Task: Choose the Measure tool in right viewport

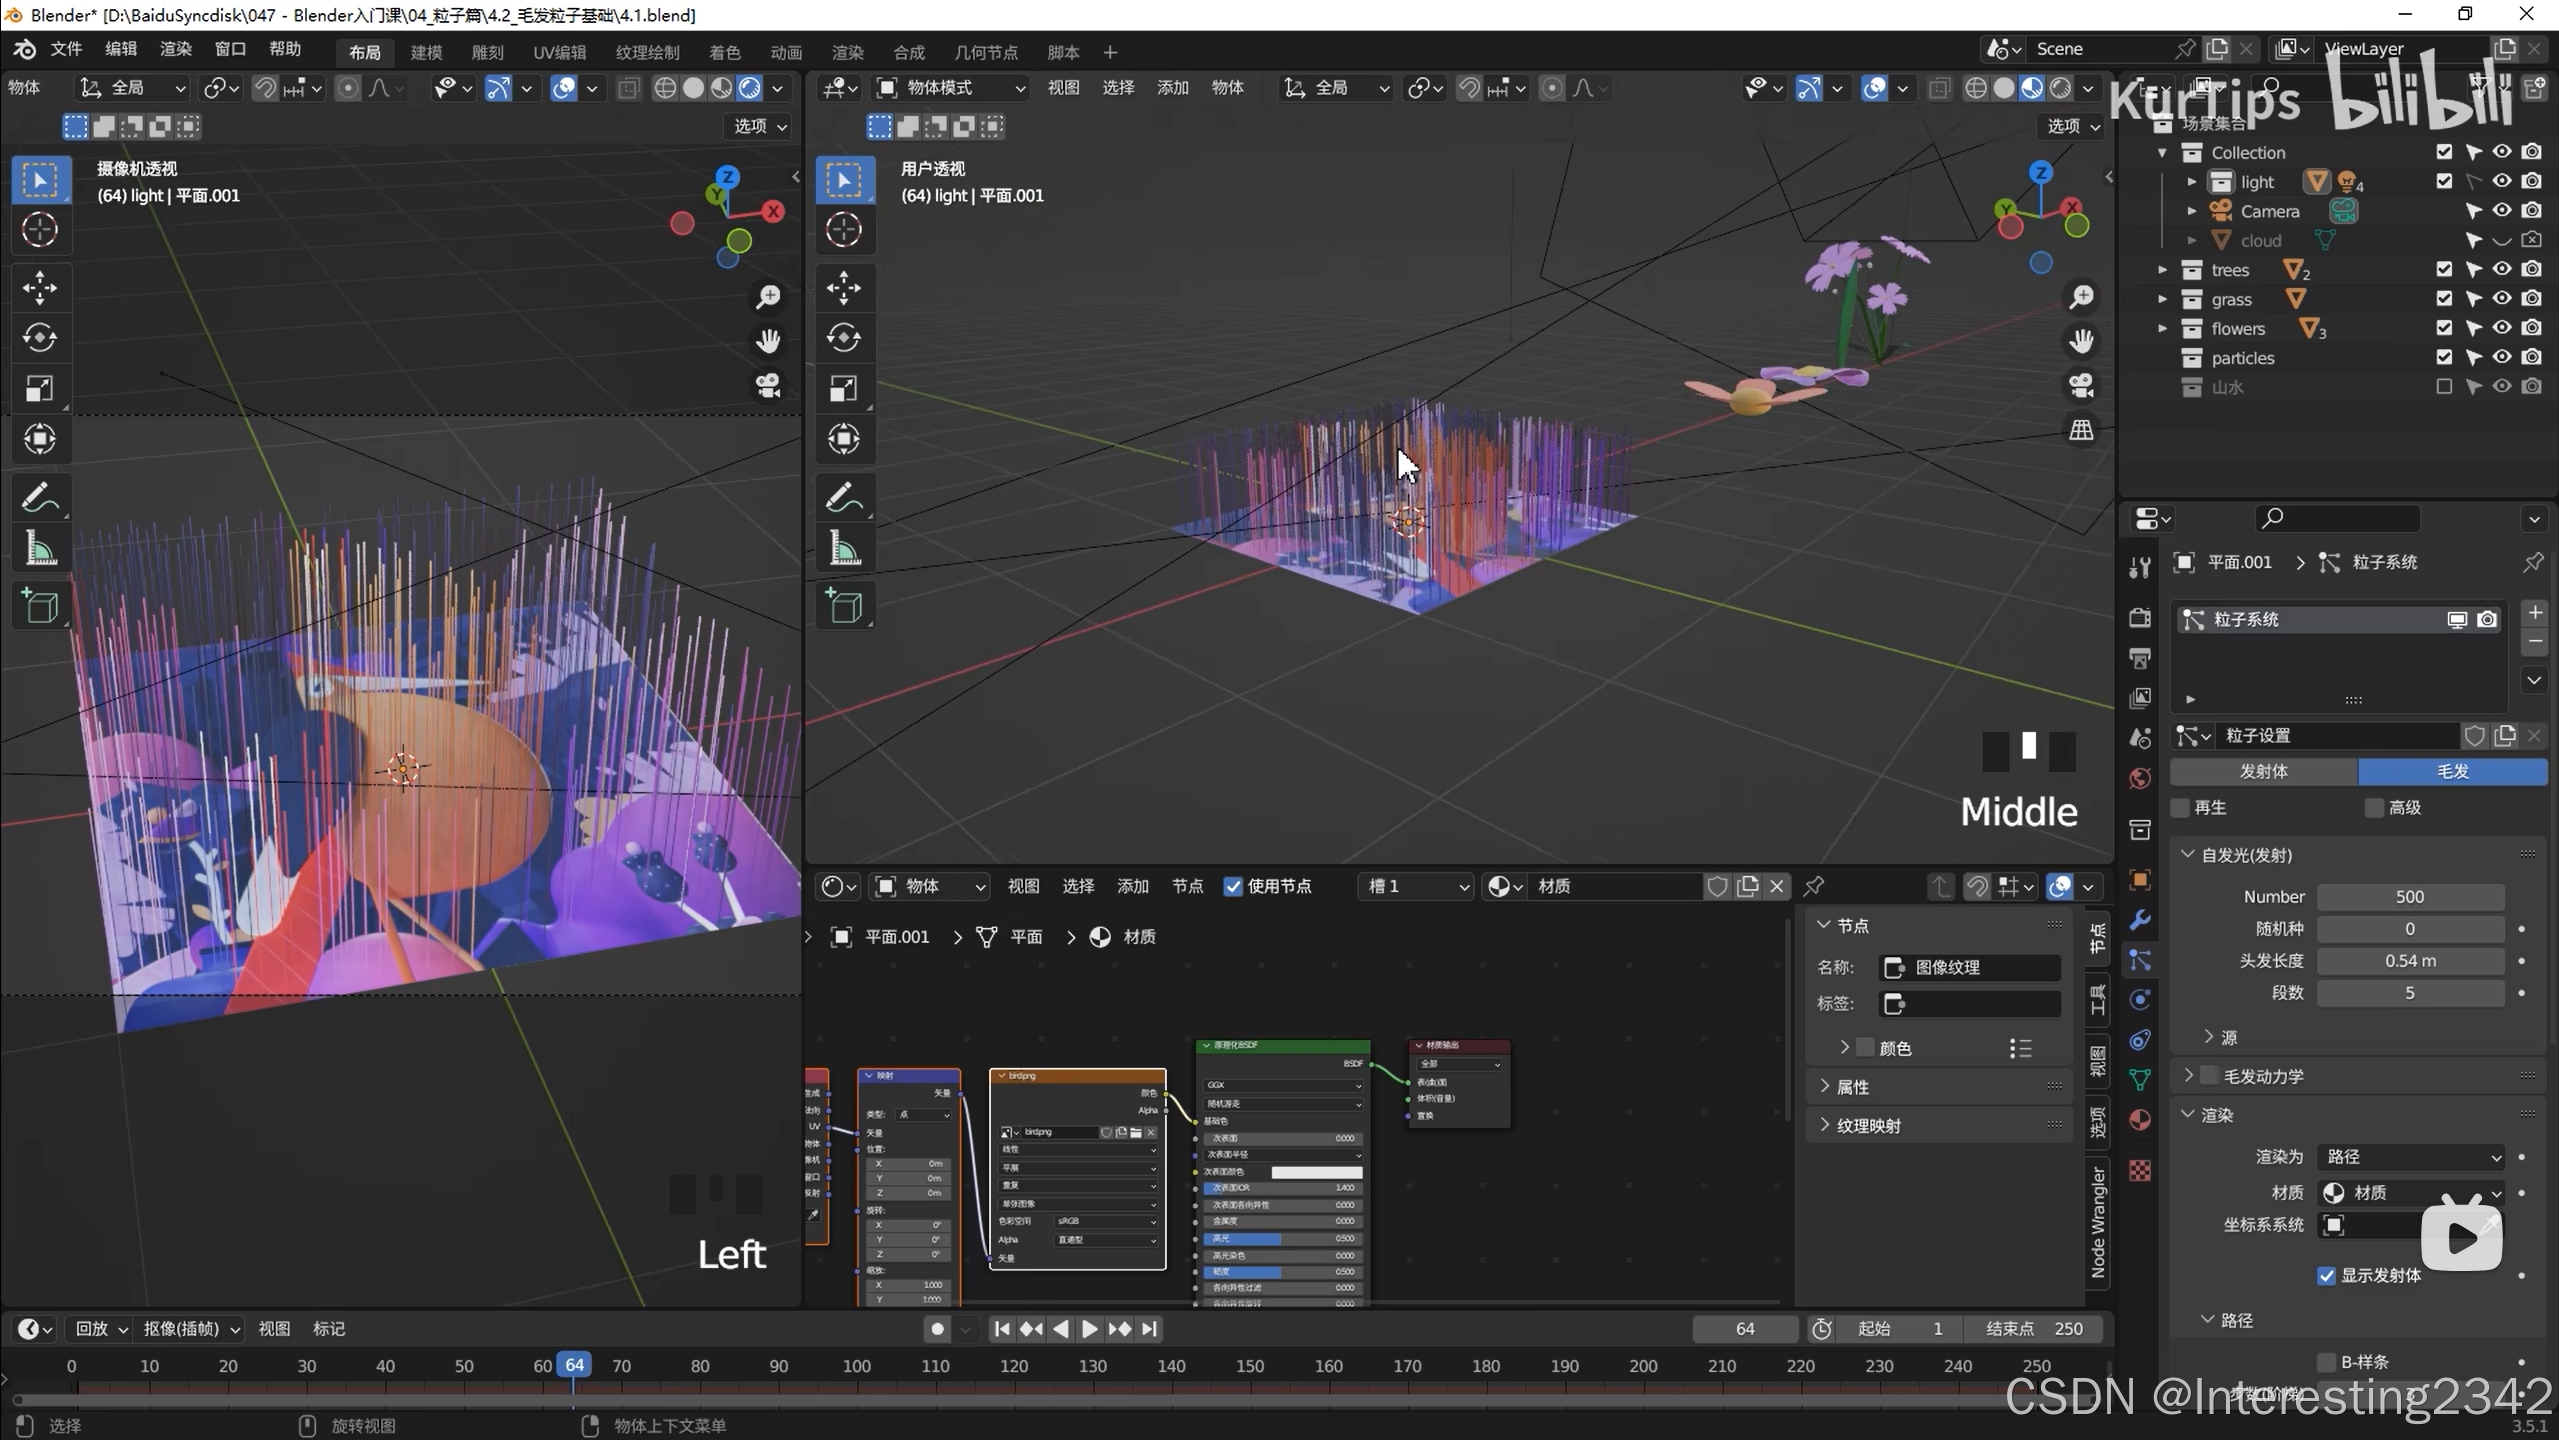Action: (x=844, y=549)
